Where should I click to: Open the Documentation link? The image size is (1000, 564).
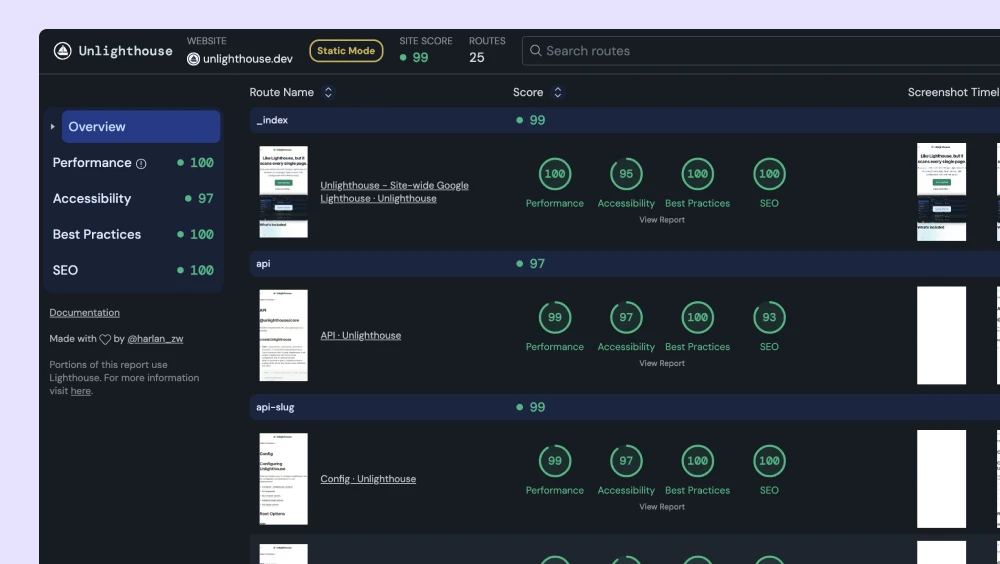click(x=84, y=313)
